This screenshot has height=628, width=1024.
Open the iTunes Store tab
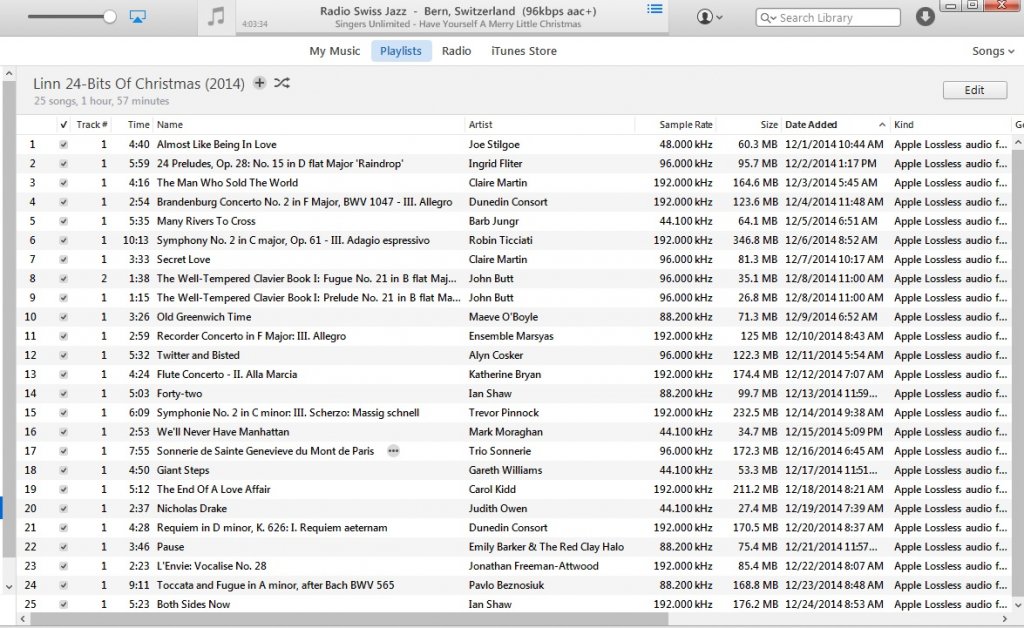[524, 51]
